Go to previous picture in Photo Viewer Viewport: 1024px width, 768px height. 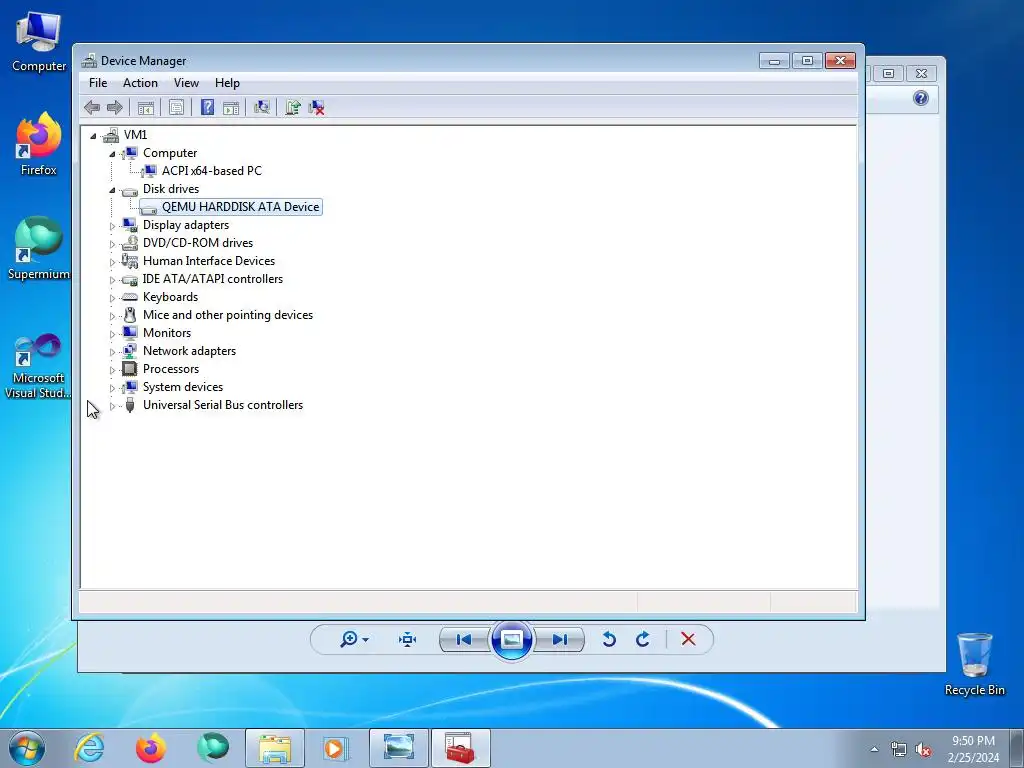tap(464, 639)
